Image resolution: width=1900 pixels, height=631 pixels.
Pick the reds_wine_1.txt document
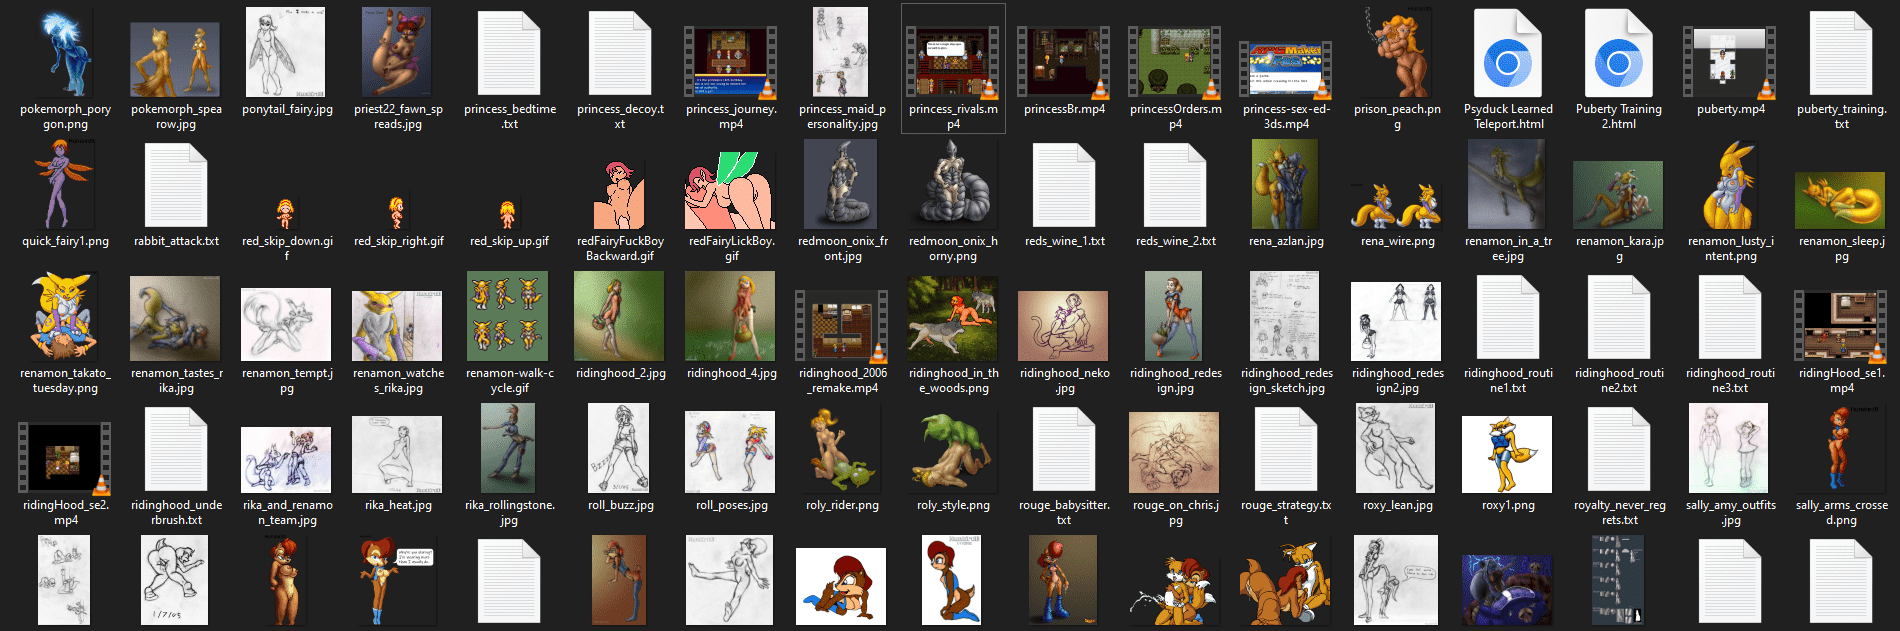pyautogui.click(x=1064, y=187)
